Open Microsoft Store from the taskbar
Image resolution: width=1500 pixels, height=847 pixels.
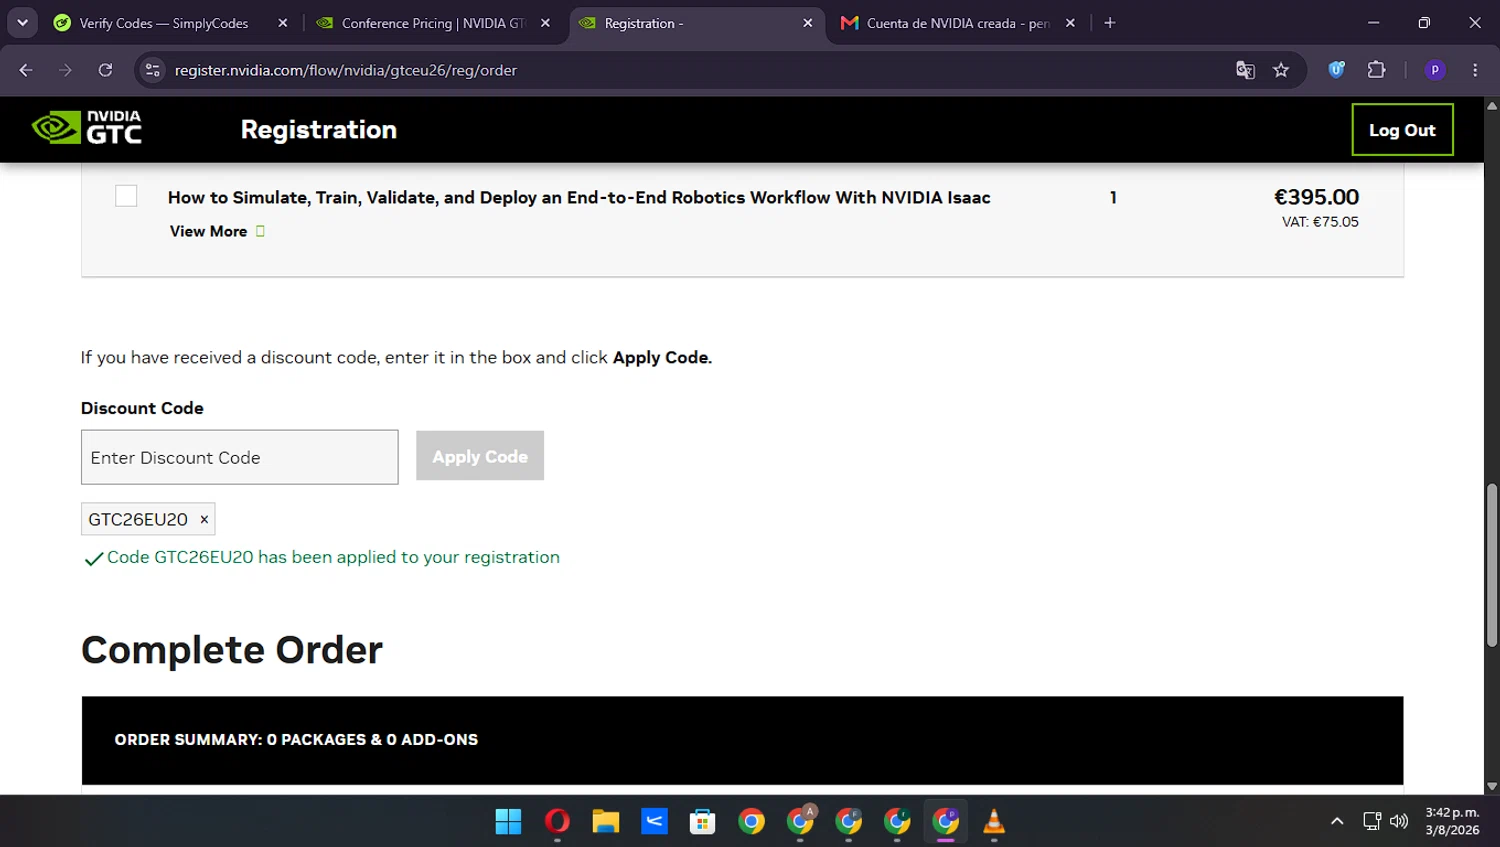(x=702, y=822)
